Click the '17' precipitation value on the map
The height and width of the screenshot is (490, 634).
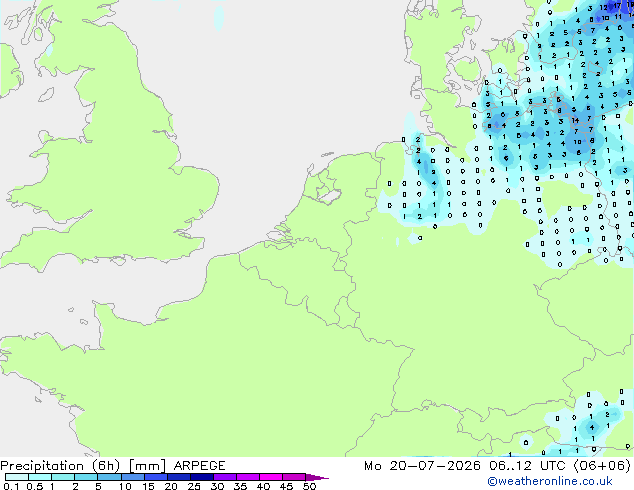click(x=617, y=6)
